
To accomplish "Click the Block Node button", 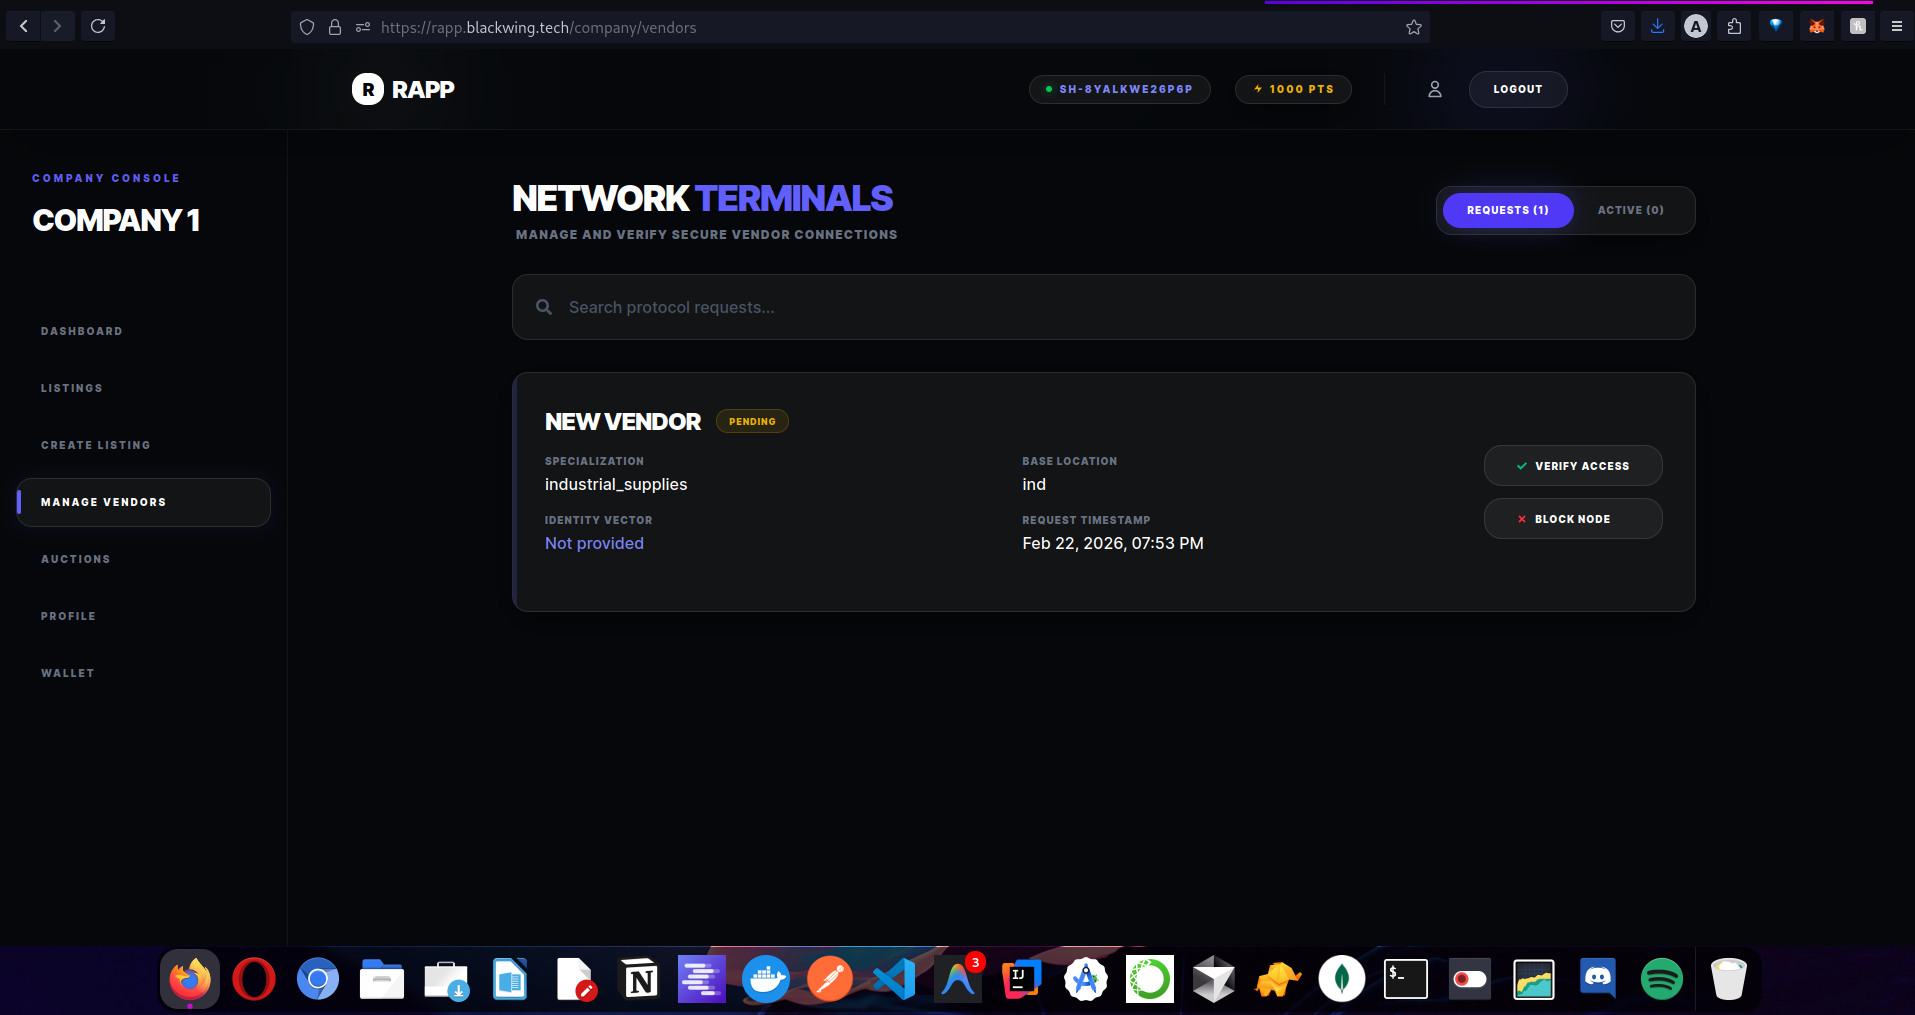I will click(x=1573, y=519).
